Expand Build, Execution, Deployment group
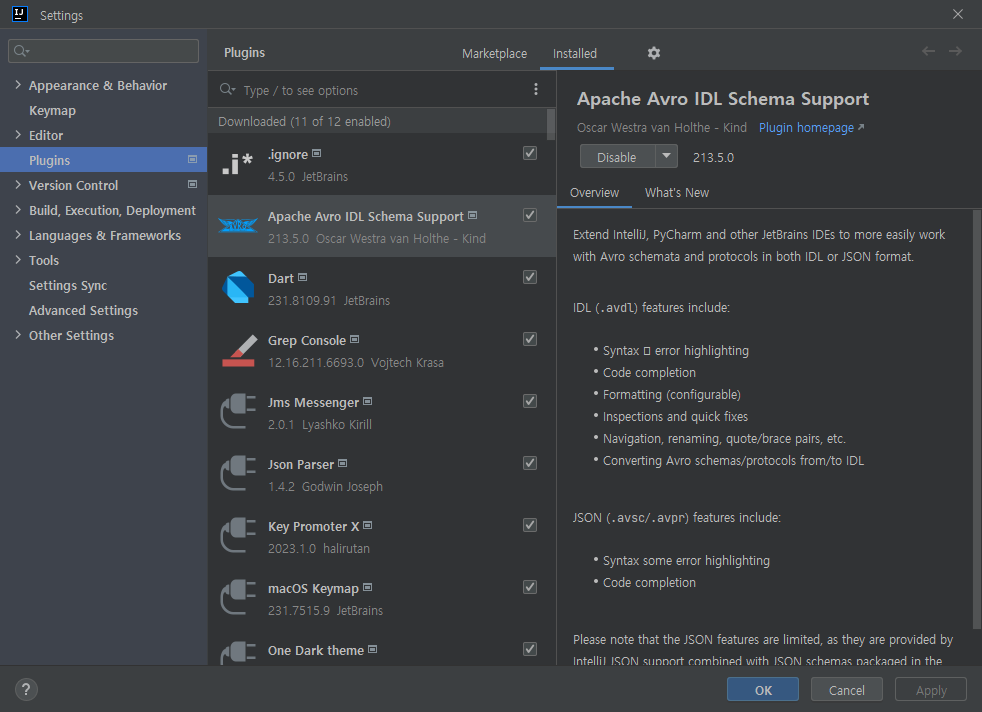 pos(18,210)
